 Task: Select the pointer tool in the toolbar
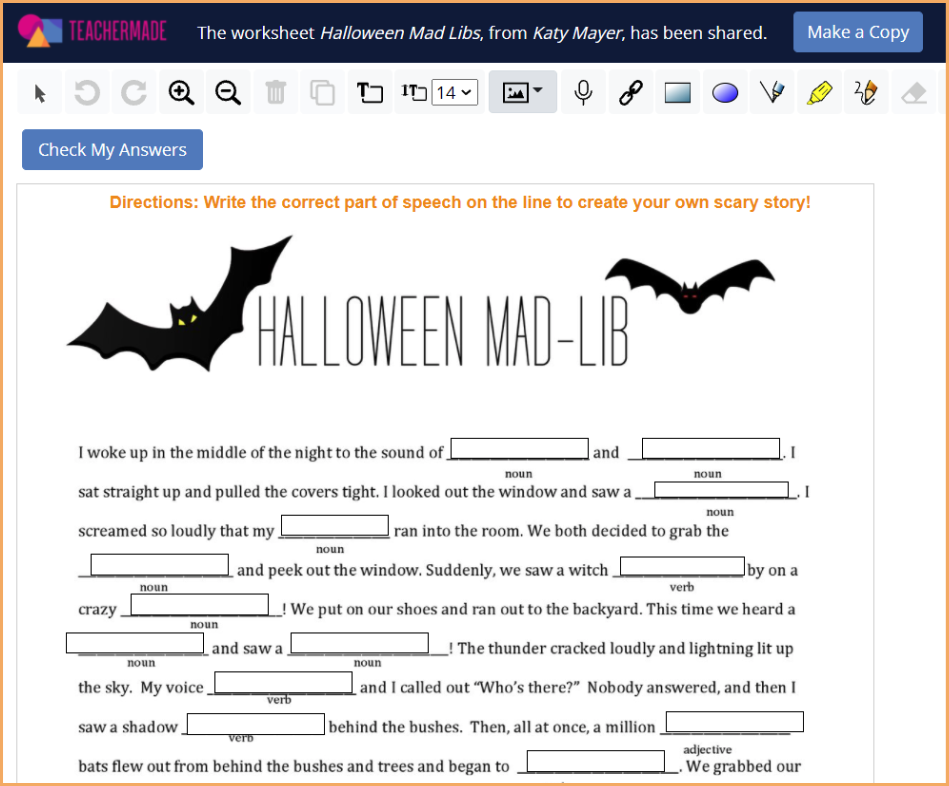pyautogui.click(x=39, y=92)
